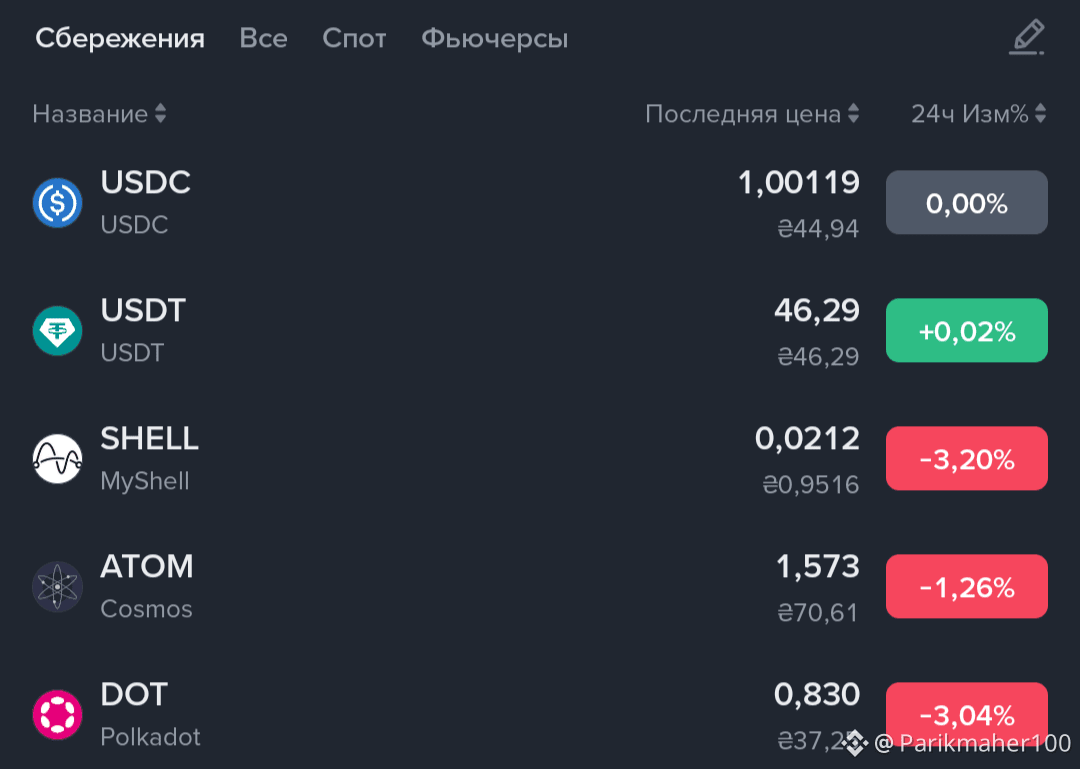
Task: Sort list by Название arrows
Action: pos(160,114)
